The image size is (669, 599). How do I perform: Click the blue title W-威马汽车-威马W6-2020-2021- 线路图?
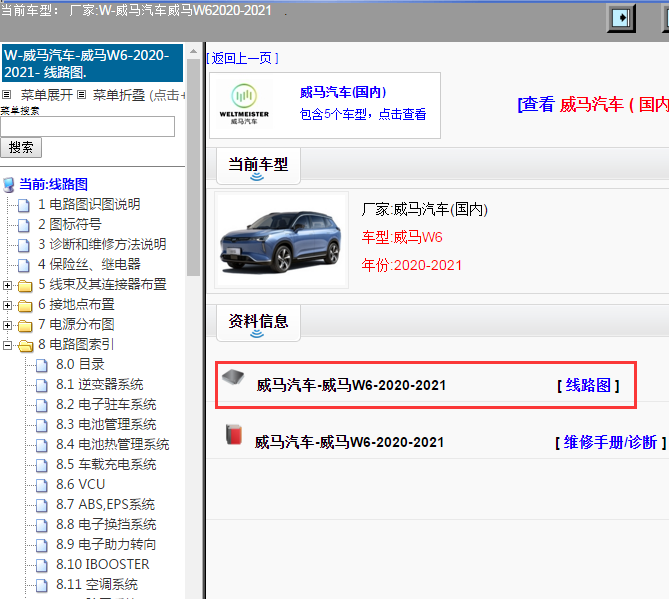coord(92,63)
